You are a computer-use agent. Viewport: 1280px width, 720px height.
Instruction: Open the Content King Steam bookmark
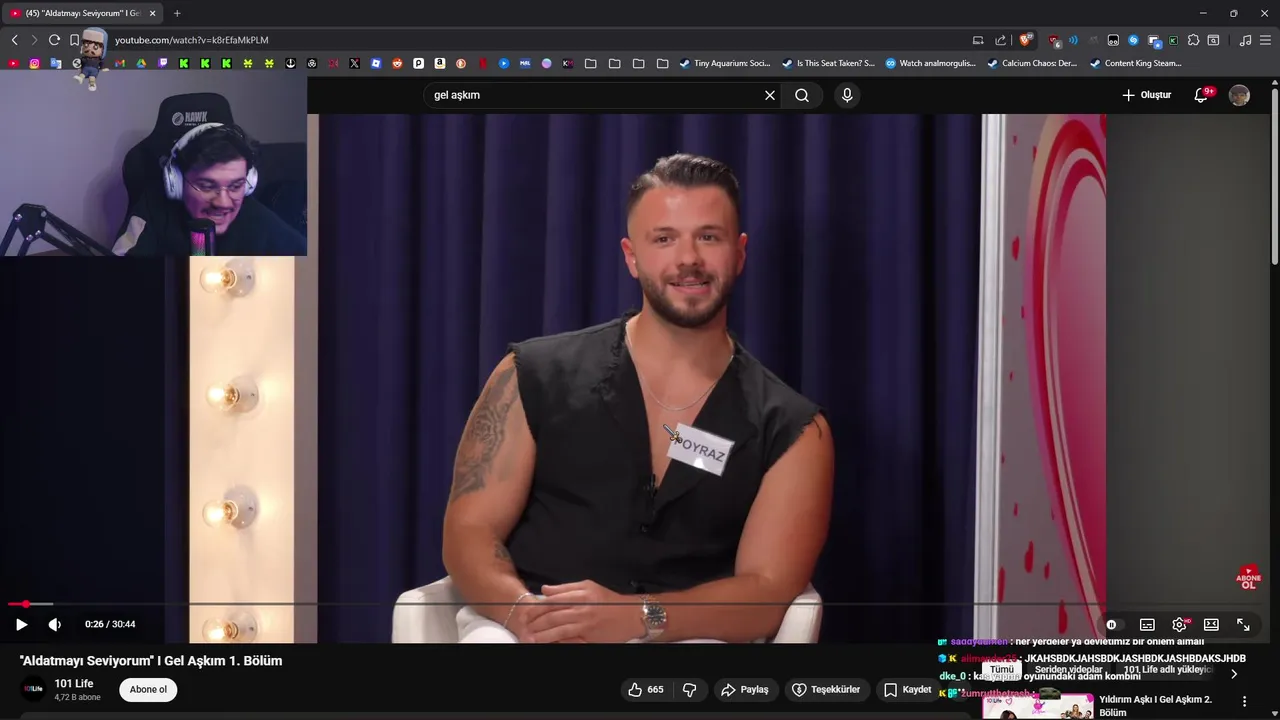coord(1135,63)
